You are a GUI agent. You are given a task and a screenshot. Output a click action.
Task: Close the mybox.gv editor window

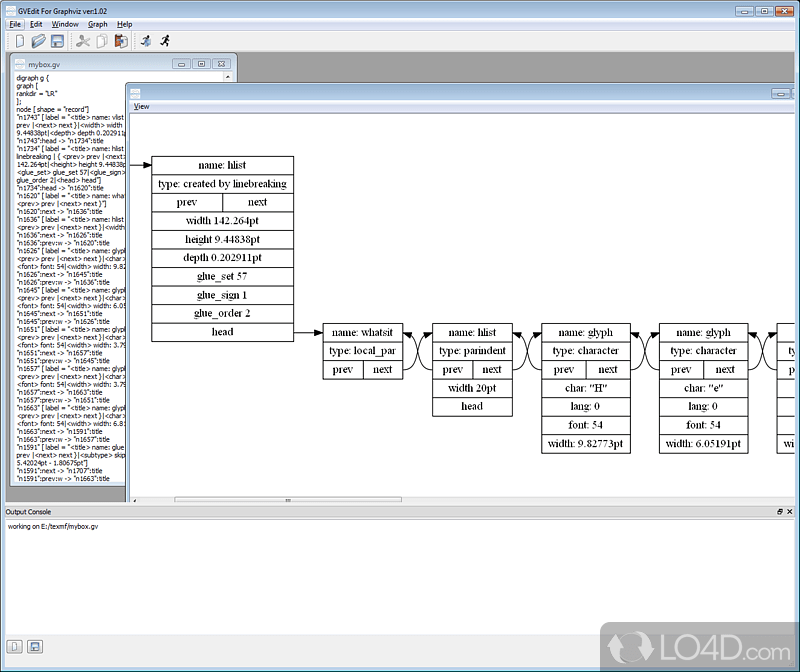tap(221, 64)
